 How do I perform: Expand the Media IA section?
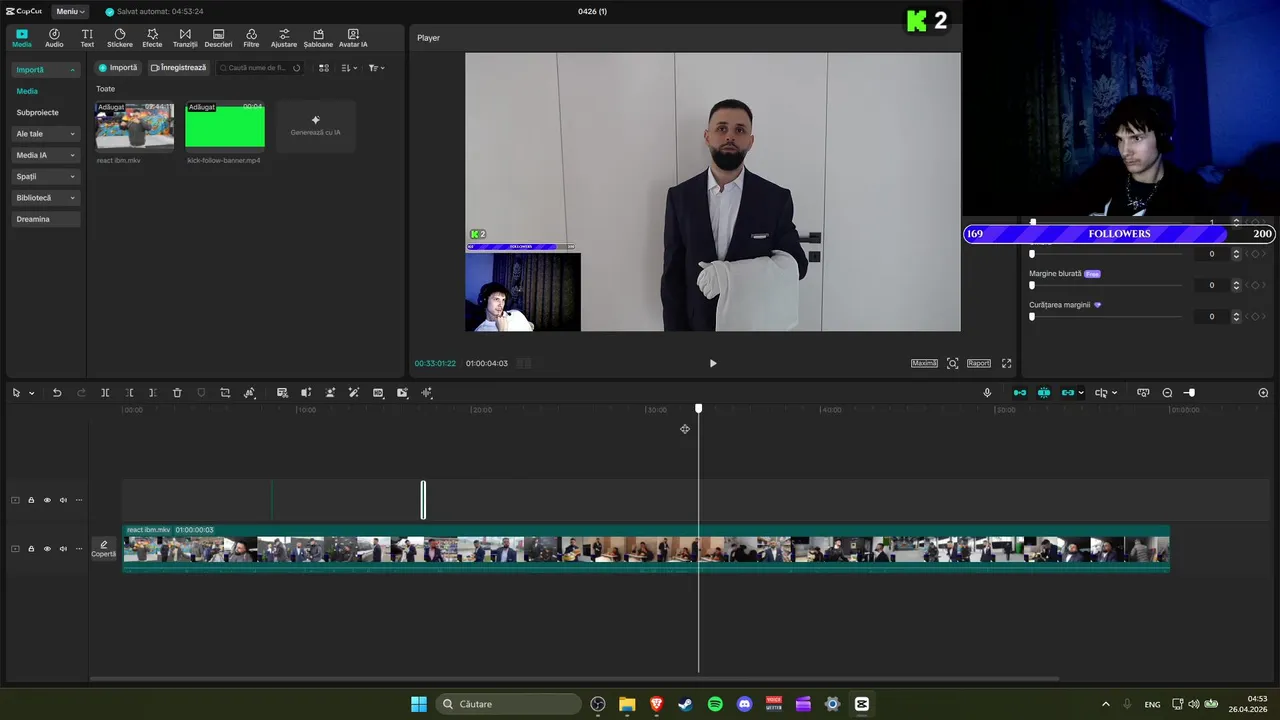coord(46,155)
